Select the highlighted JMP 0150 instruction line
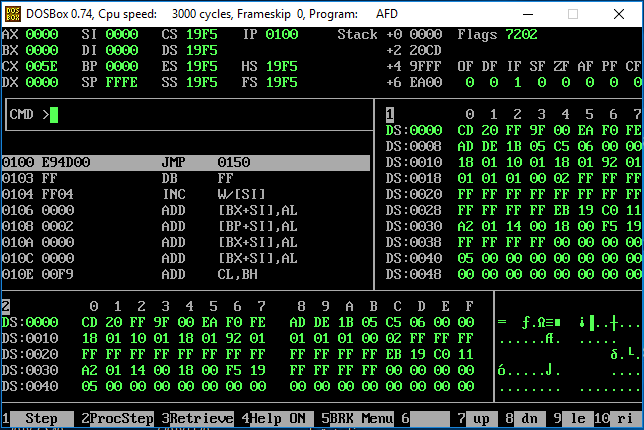Image resolution: width=644 pixels, height=430 pixels. [185, 162]
